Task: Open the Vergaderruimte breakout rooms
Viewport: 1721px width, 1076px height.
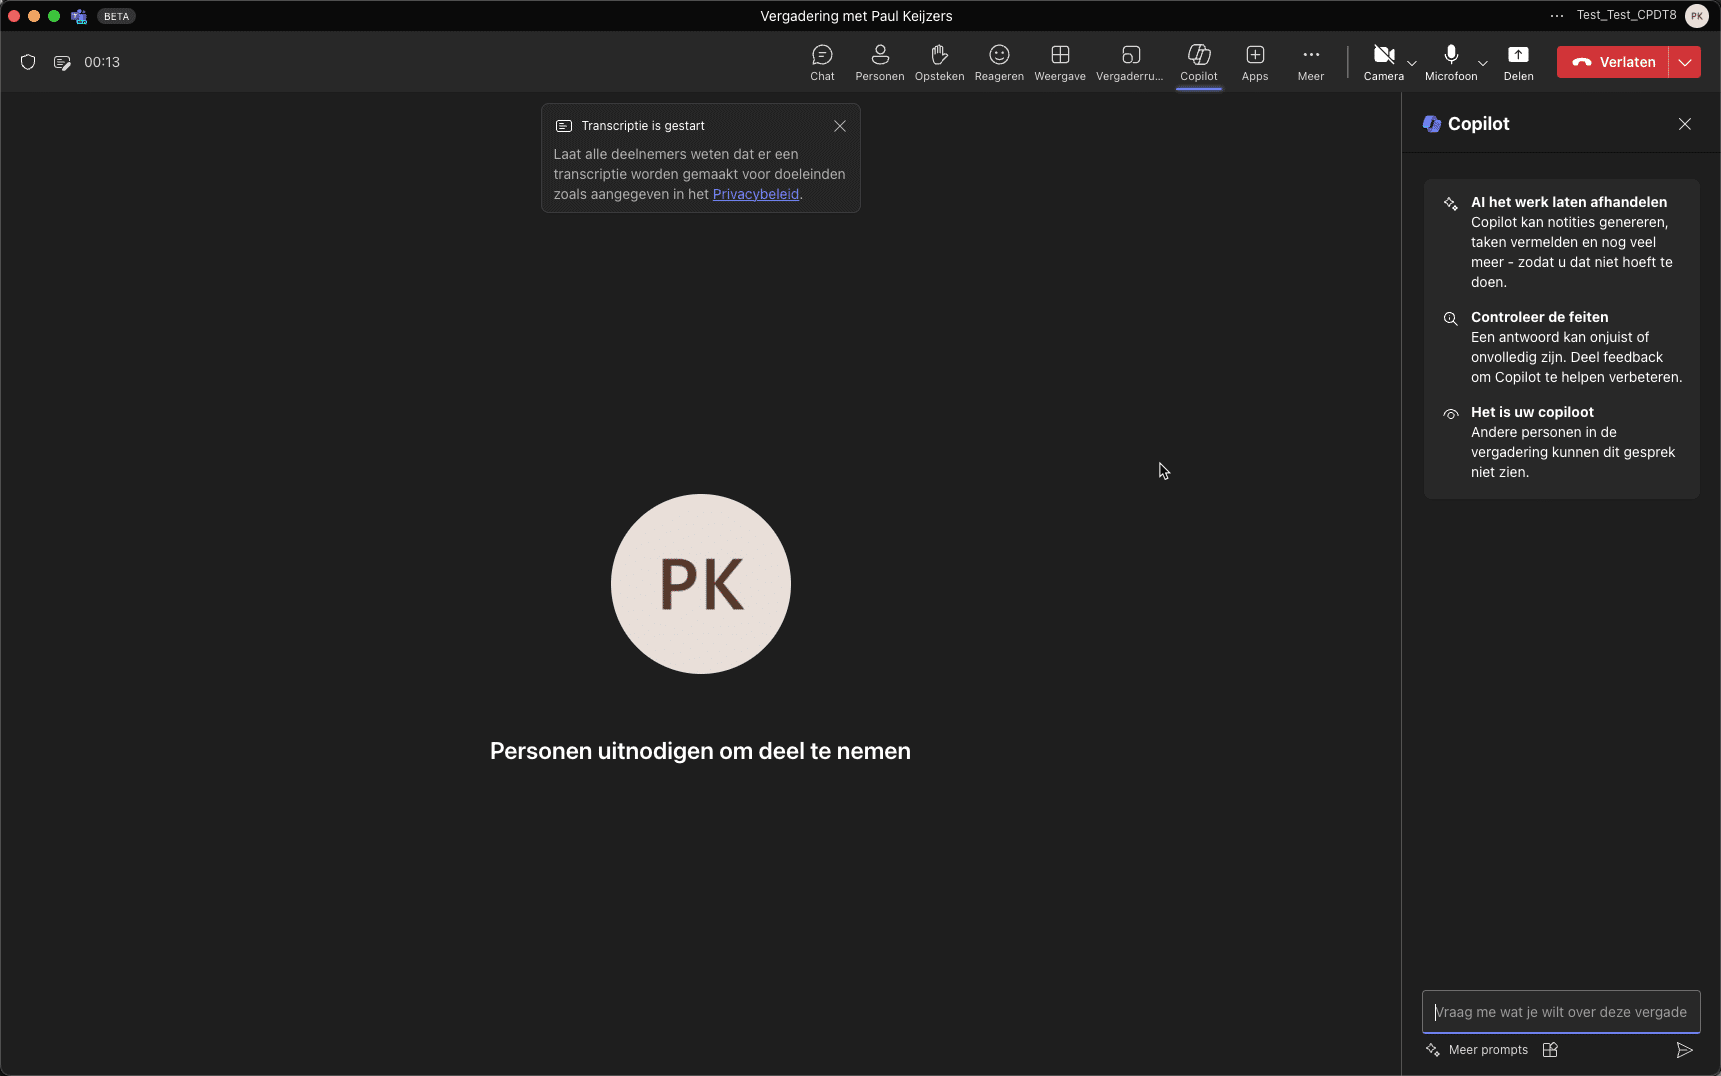Action: click(x=1129, y=62)
